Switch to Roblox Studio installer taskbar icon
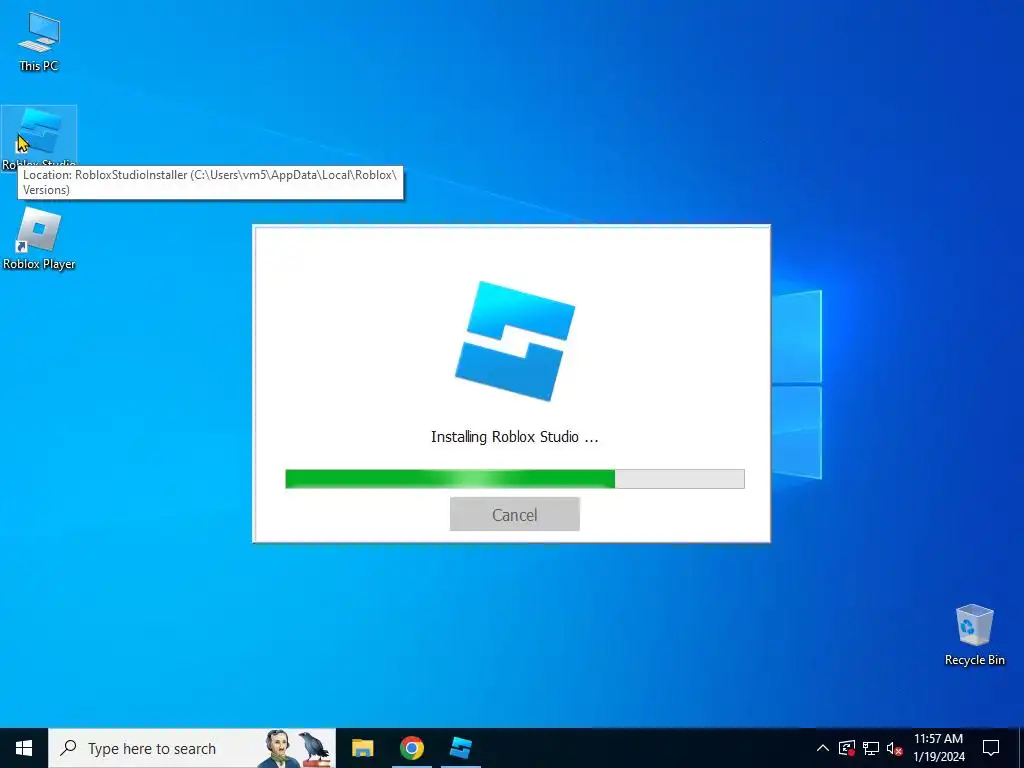 pyautogui.click(x=461, y=748)
